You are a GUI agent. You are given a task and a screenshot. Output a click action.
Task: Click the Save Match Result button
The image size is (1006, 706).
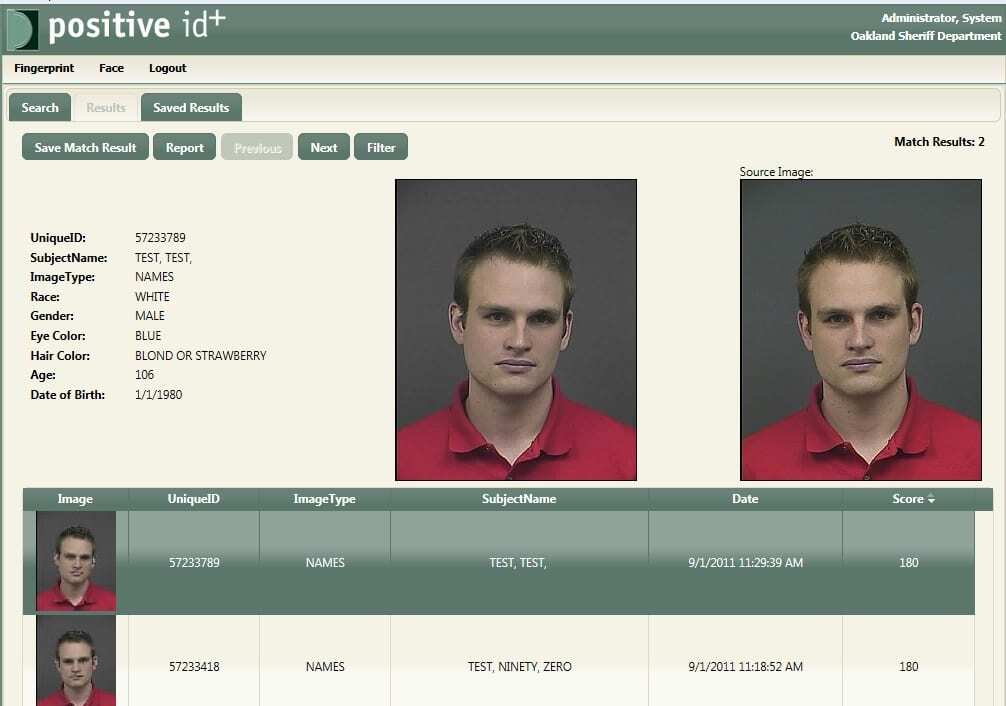click(85, 147)
